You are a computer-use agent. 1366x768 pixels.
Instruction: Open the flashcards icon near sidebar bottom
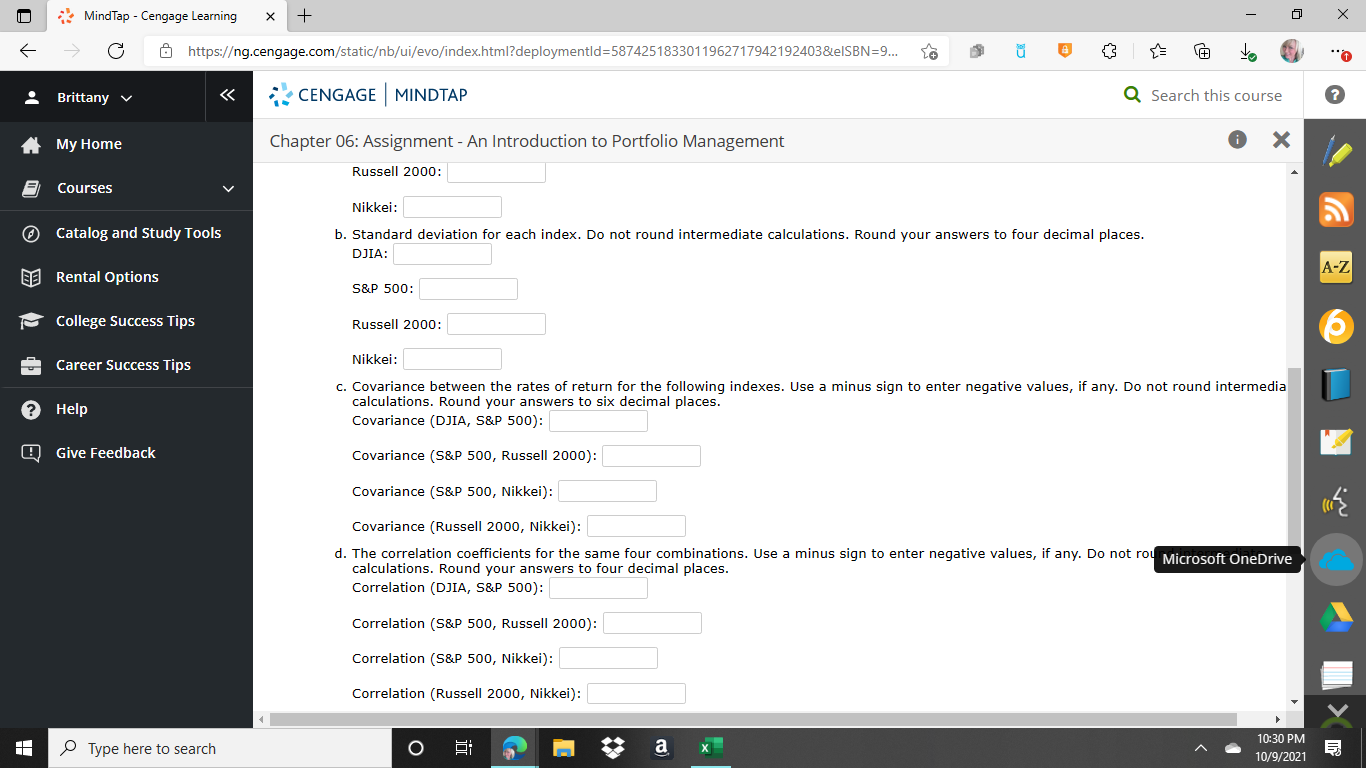click(1336, 674)
